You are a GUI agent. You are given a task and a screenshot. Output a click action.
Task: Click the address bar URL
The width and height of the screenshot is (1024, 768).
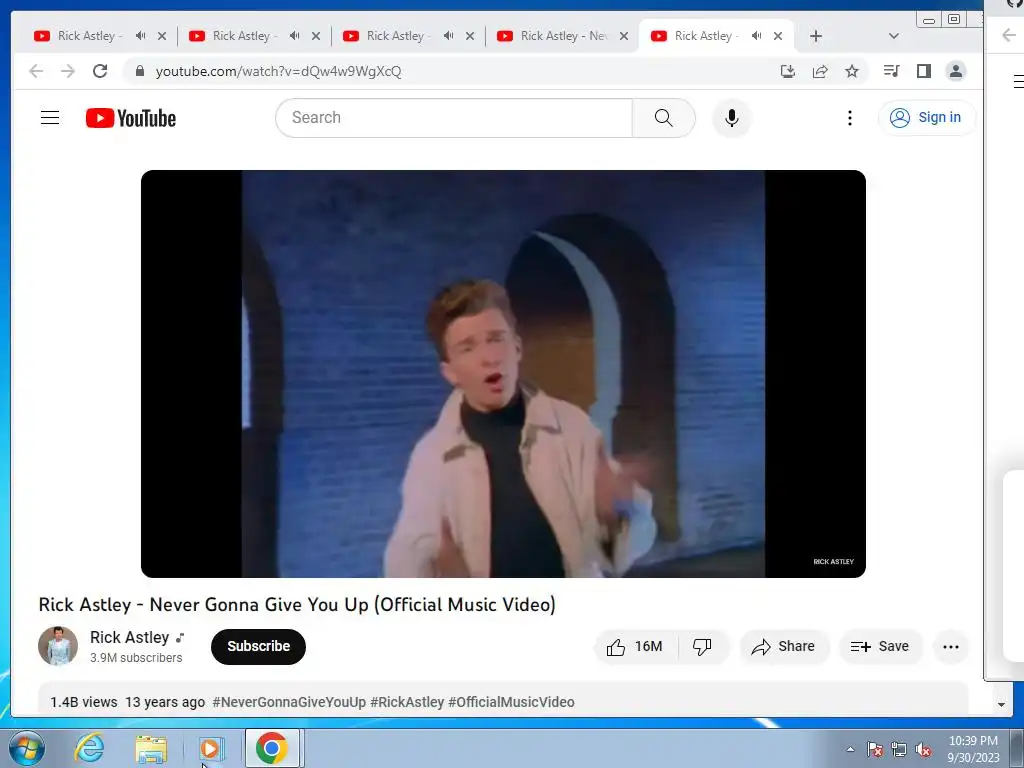click(278, 71)
